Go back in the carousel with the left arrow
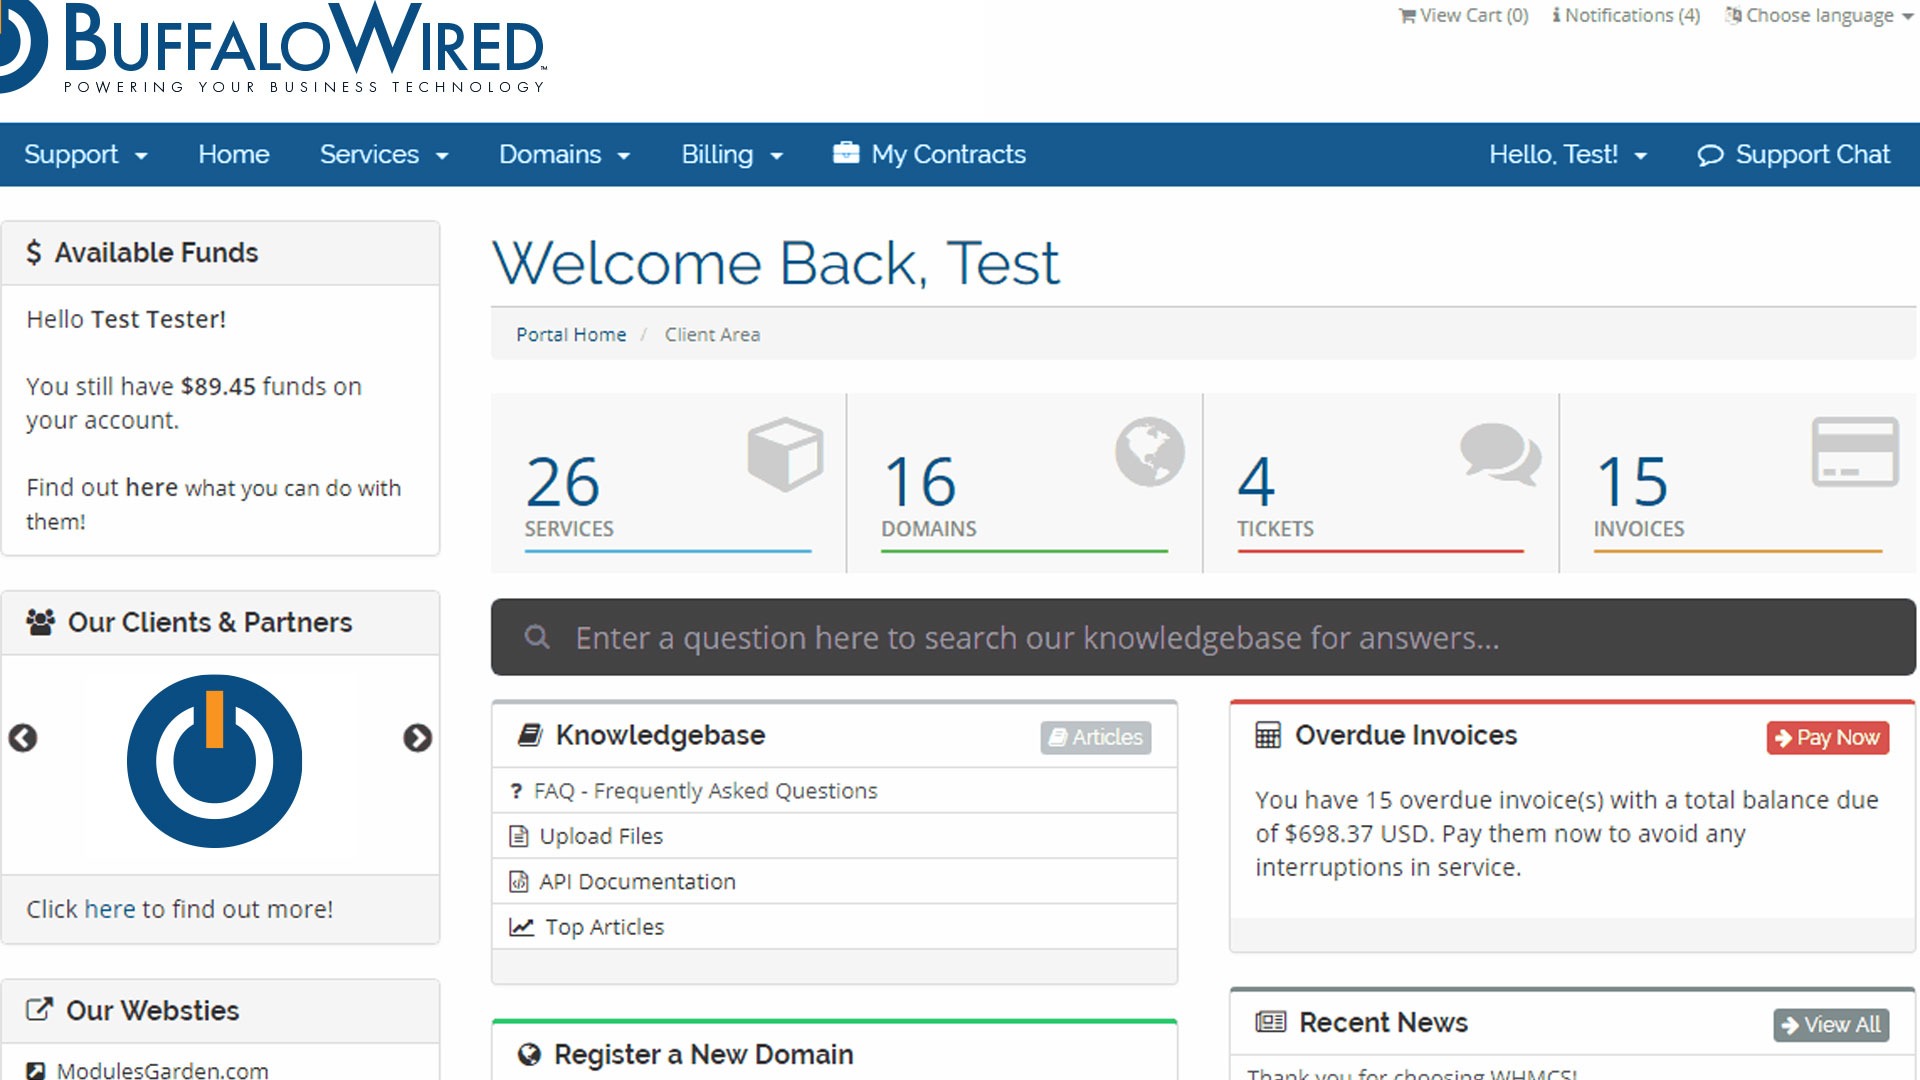Screen dimensions: 1920x1080 coord(24,739)
